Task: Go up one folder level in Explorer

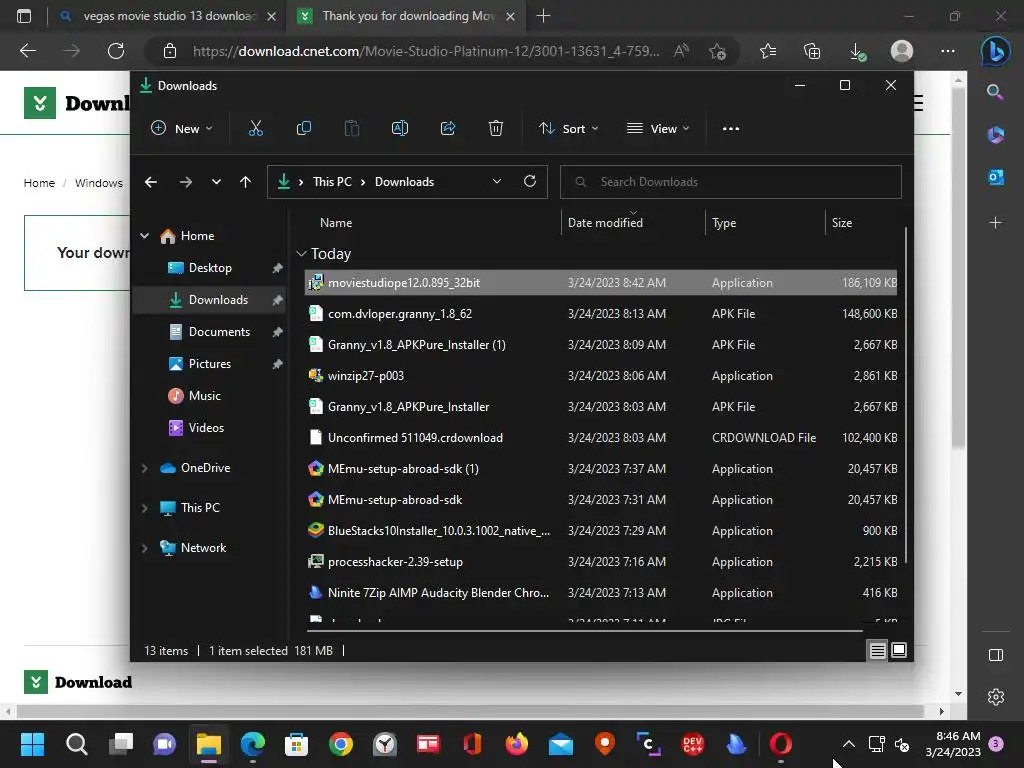Action: [x=246, y=182]
